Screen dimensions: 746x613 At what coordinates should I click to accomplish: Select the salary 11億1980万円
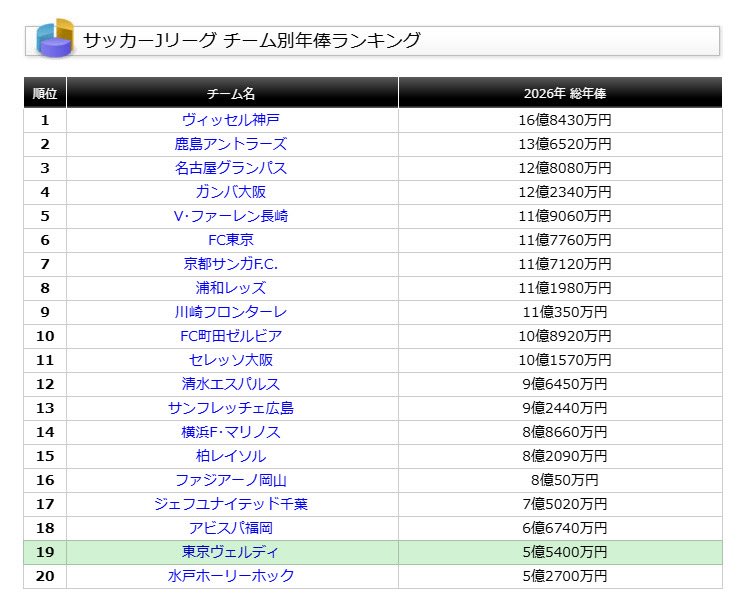(565, 288)
